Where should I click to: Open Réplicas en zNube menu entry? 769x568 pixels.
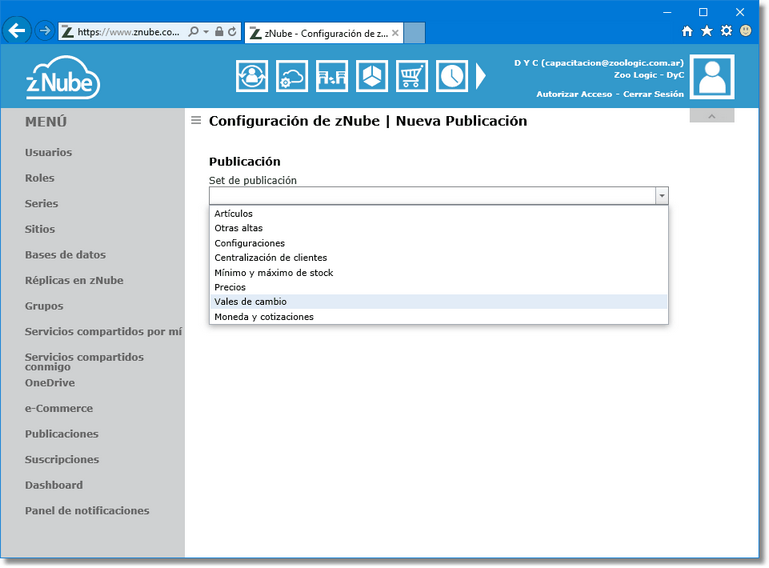click(74, 280)
